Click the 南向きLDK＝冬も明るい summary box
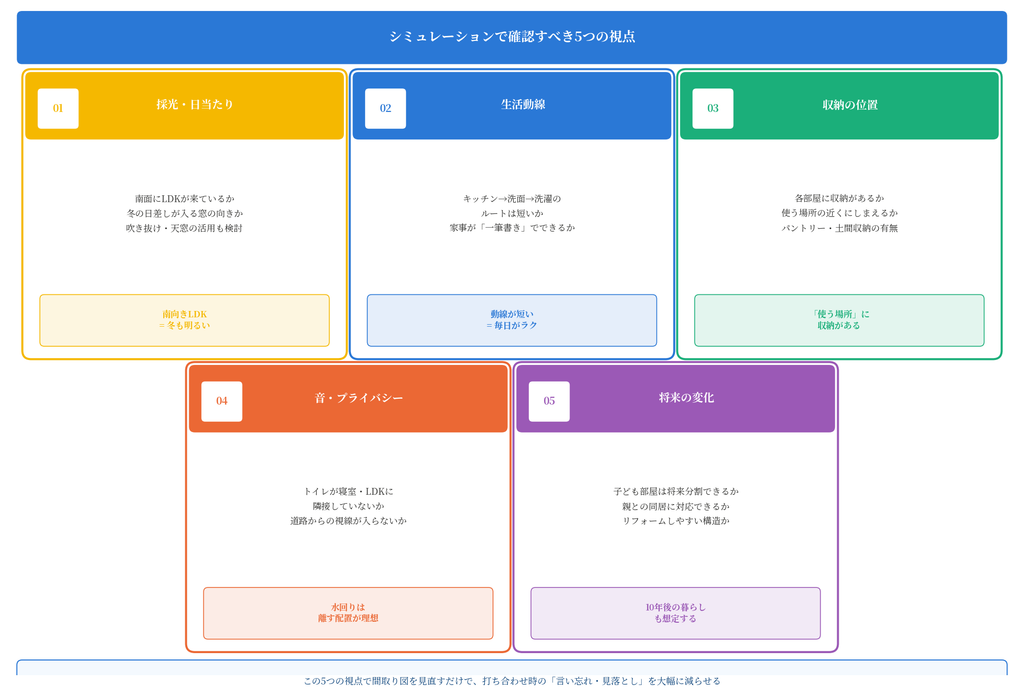Screen dimensions: 1024x694 tap(184, 321)
